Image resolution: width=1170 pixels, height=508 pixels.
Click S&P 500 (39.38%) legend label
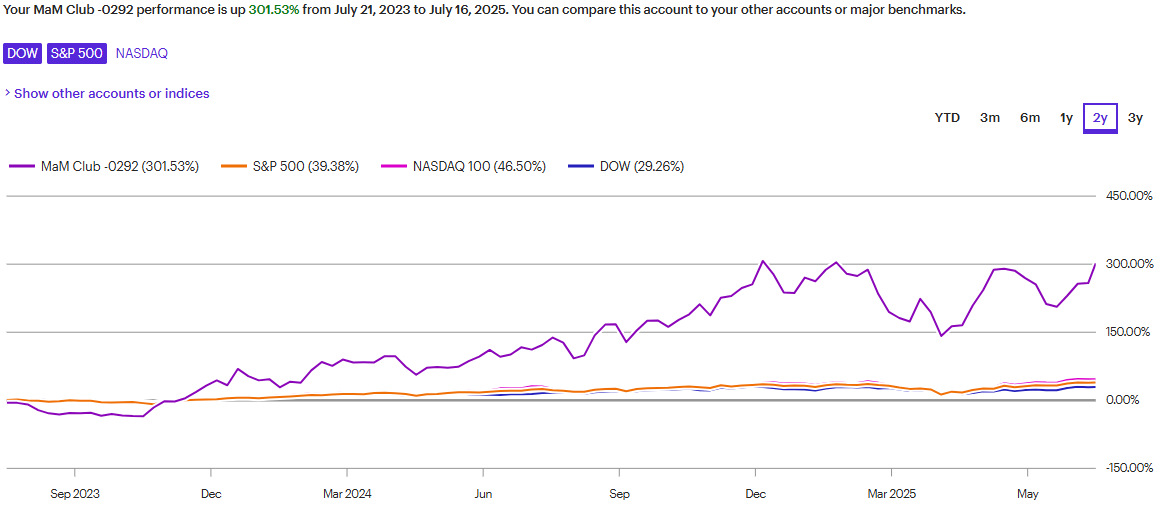pos(305,166)
